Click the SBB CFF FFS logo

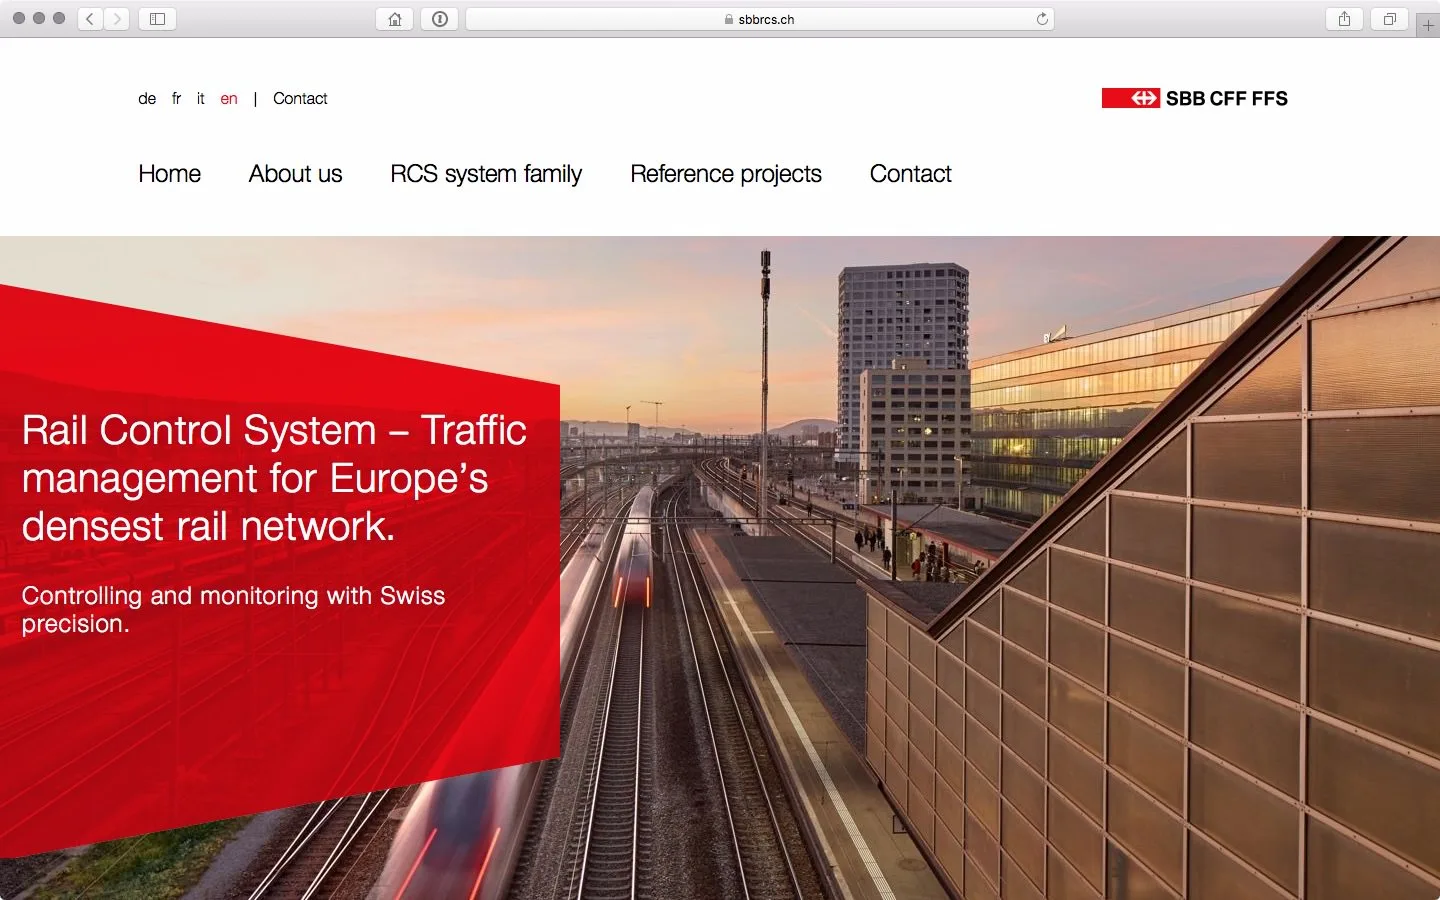pos(1194,98)
